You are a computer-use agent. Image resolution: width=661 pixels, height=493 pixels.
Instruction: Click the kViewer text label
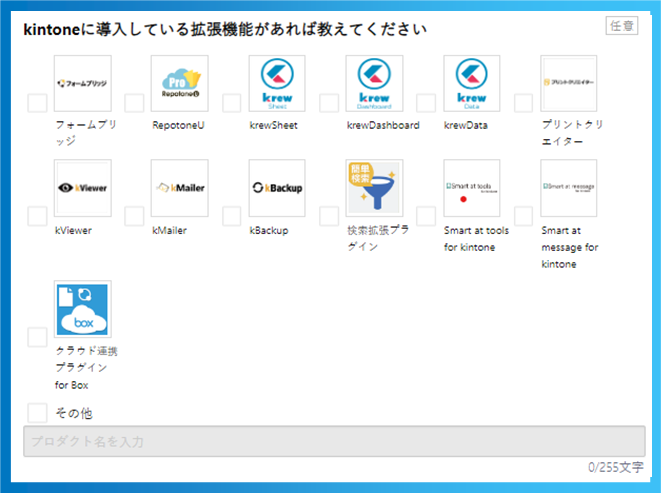click(x=73, y=230)
